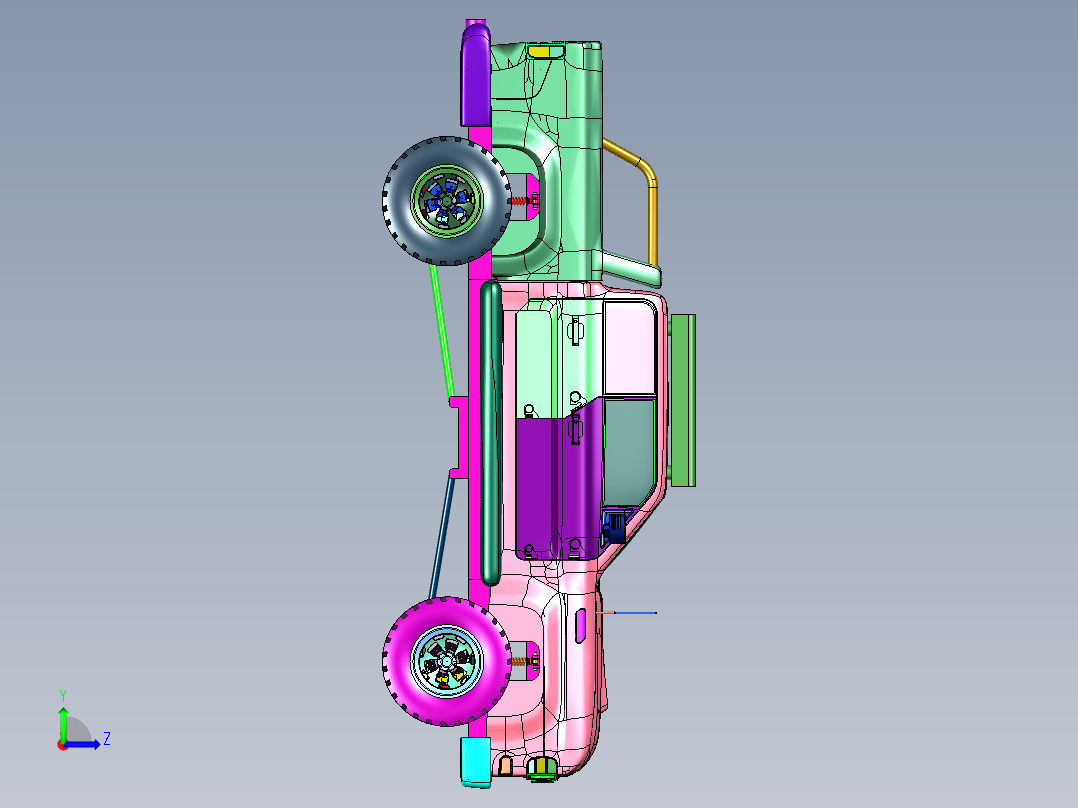
Task: Pick the green rim hub of the gray wheel
Action: tap(447, 201)
